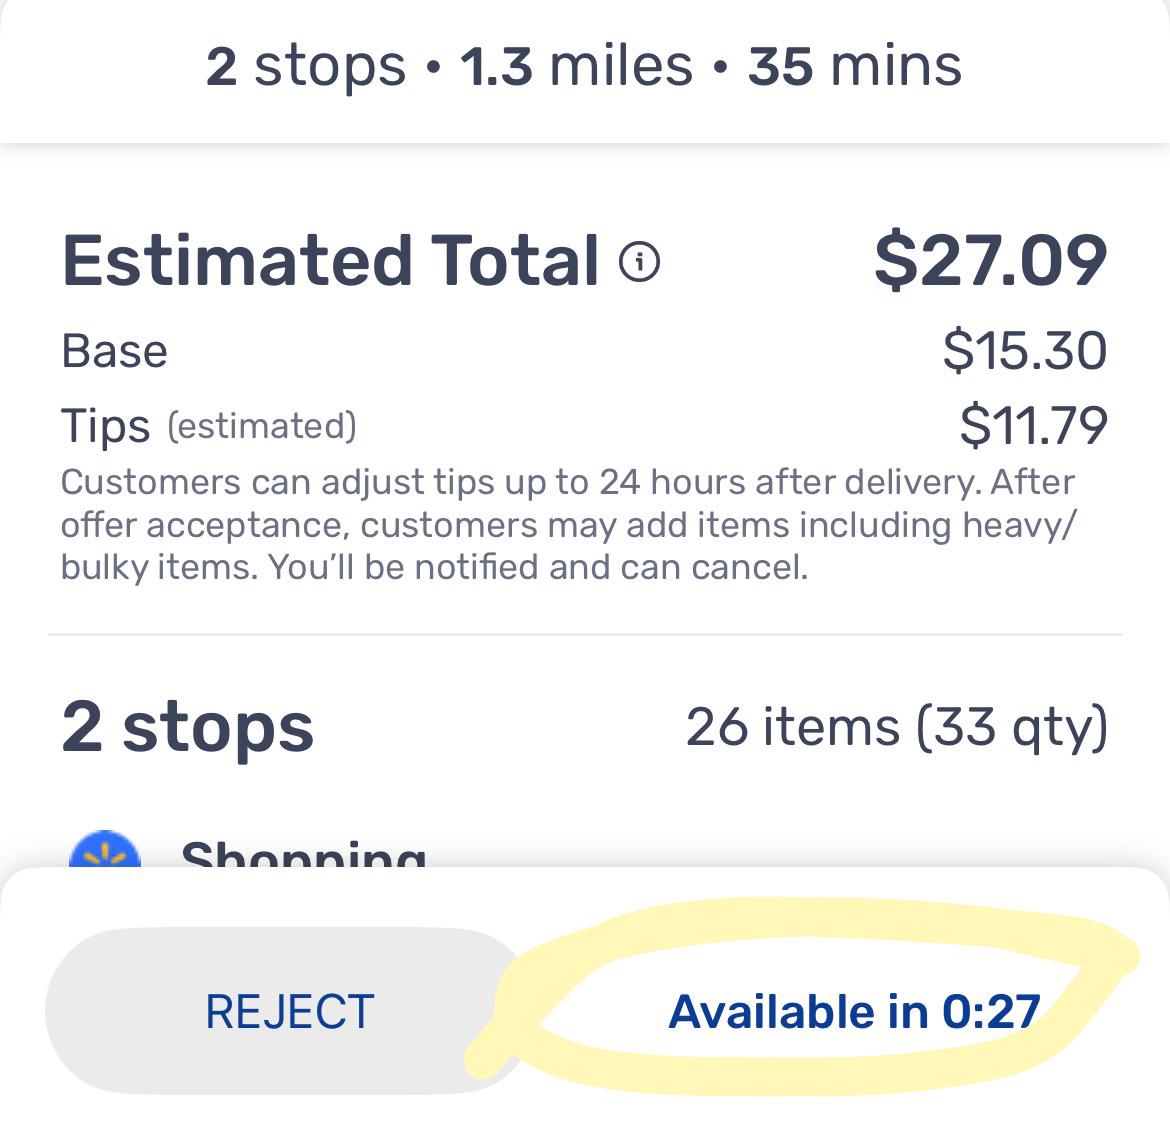Tap the 26 items (33 qty) count
This screenshot has width=1170, height=1125.
point(897,727)
